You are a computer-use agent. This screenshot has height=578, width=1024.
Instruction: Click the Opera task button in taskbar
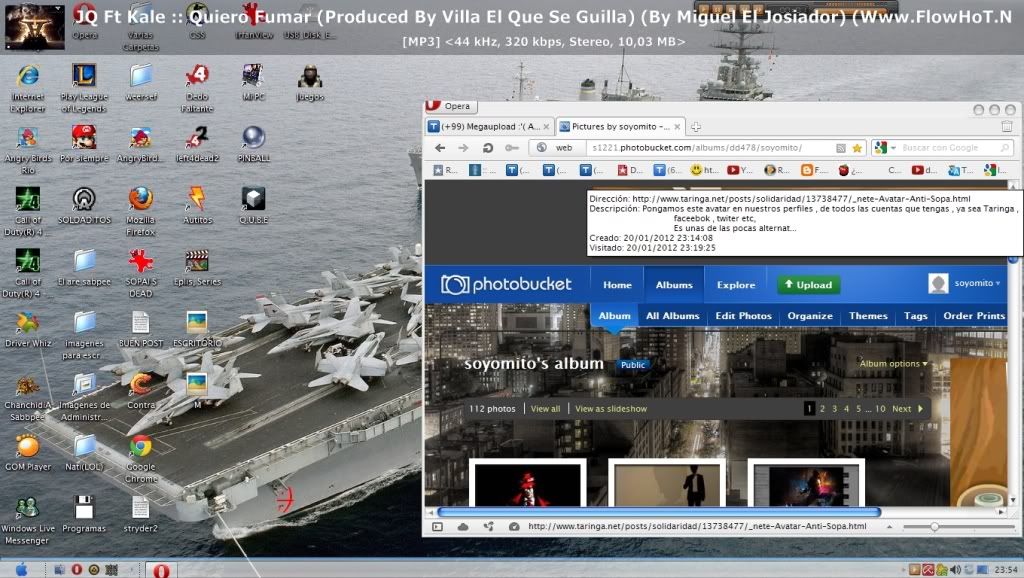[161, 570]
